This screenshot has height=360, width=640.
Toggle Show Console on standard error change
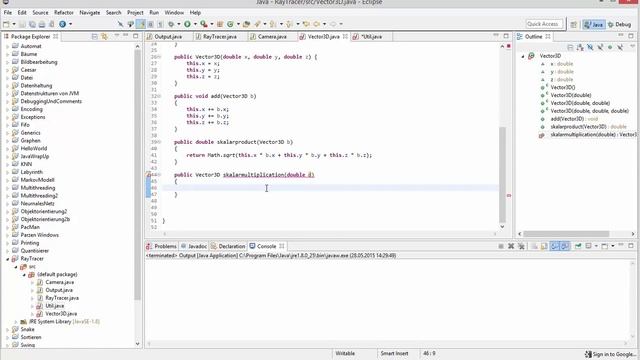click(x=565, y=246)
